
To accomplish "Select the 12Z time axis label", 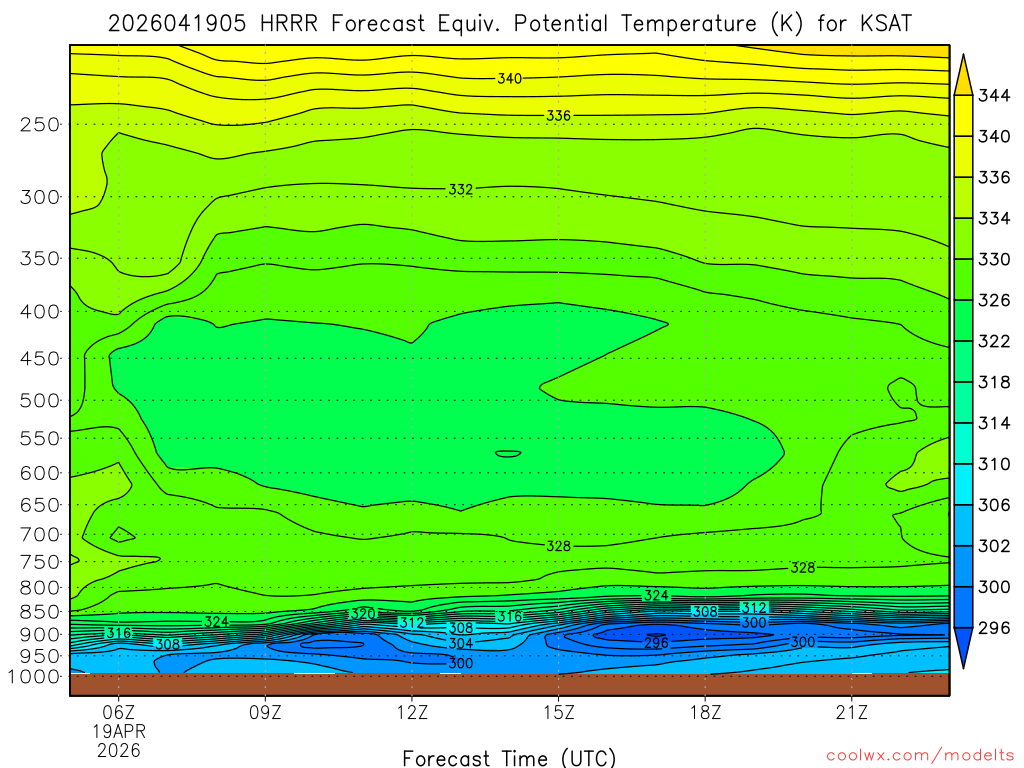I will [x=412, y=712].
